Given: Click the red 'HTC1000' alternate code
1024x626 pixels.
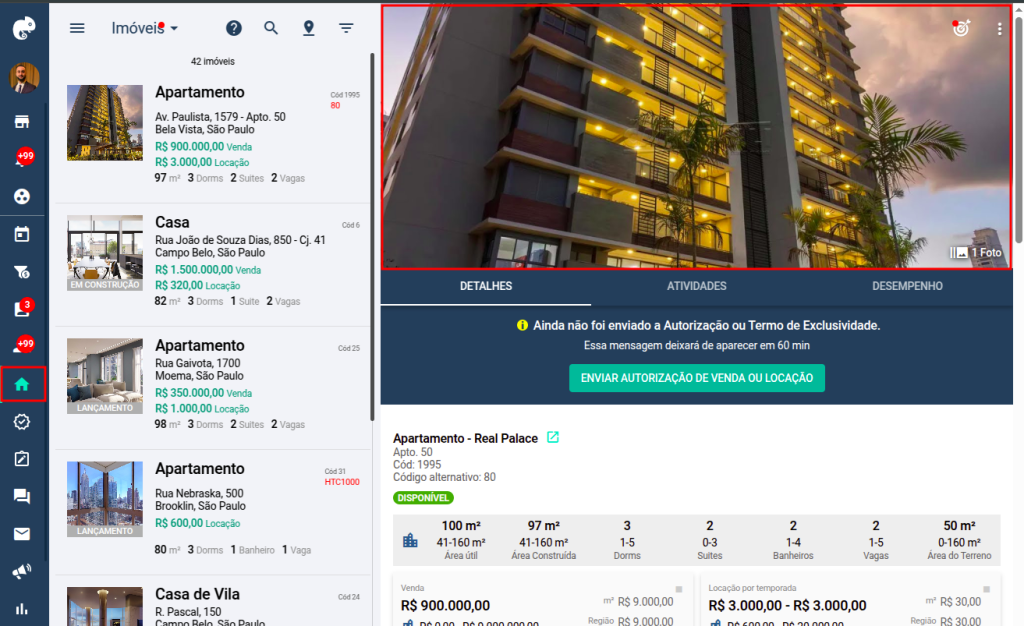Looking at the screenshot, I should point(342,482).
